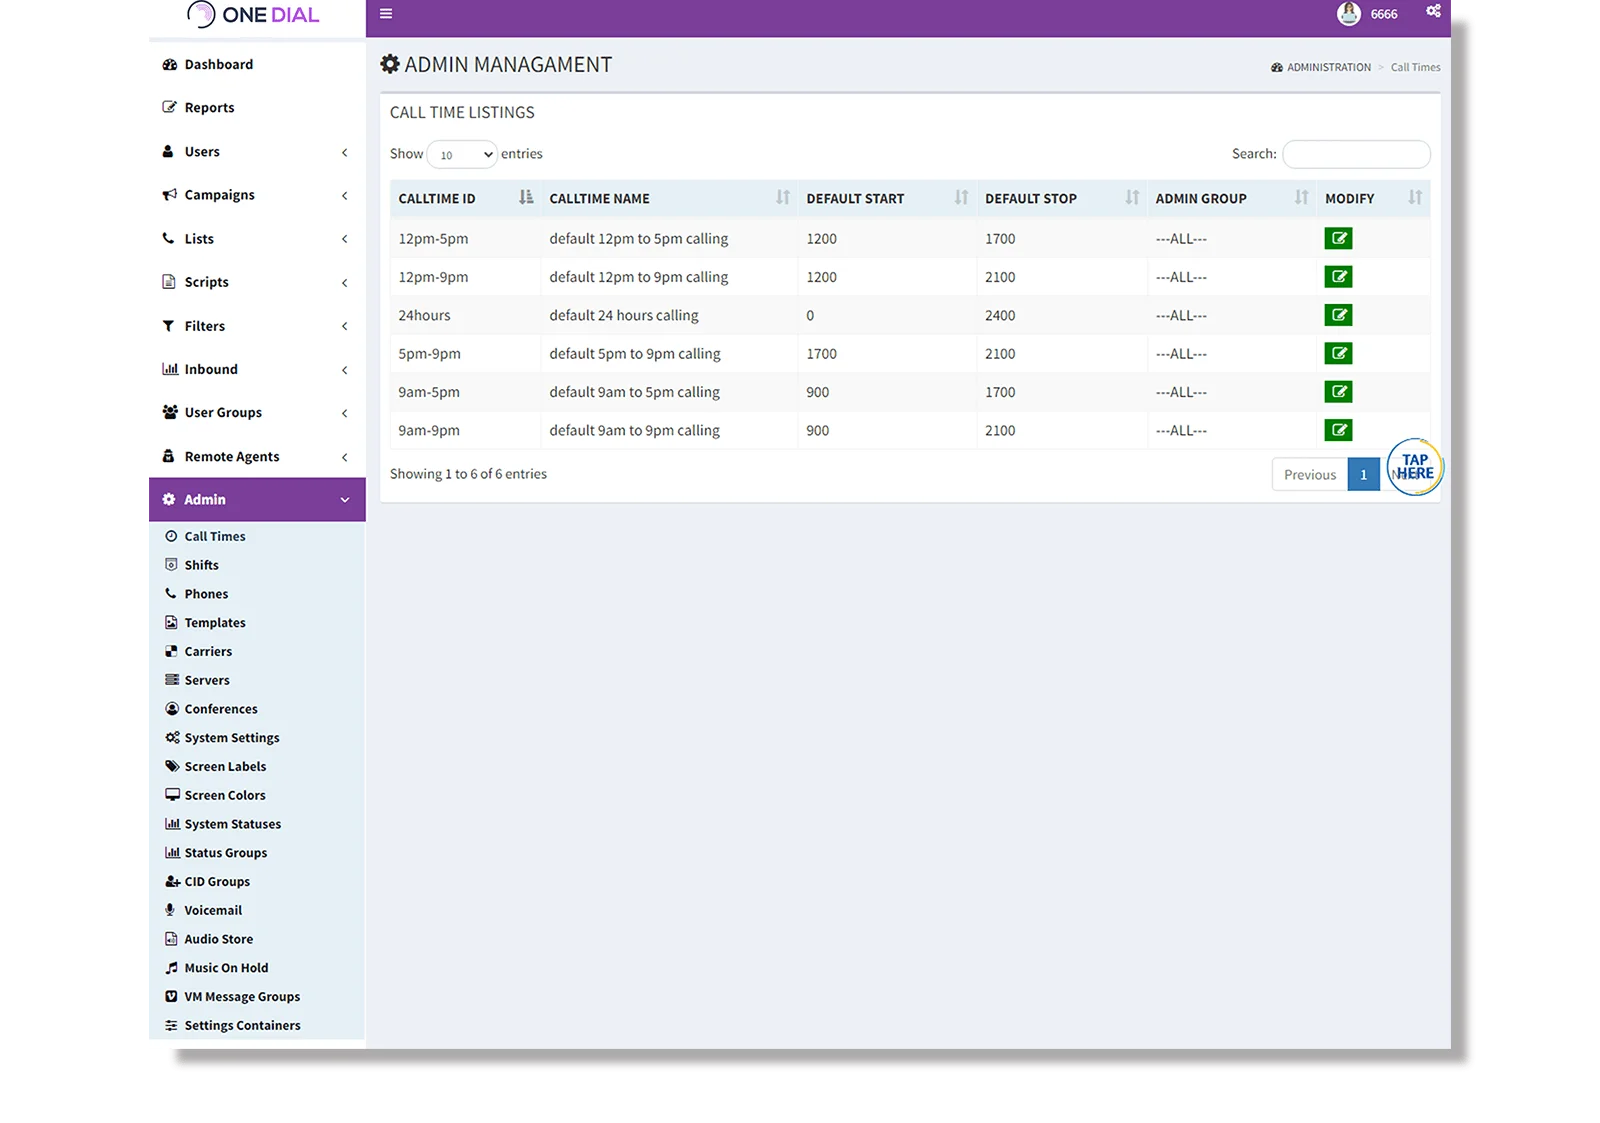This screenshot has height=1123, width=1600.
Task: Click the Voicemail microphone icon
Action: pos(171,909)
